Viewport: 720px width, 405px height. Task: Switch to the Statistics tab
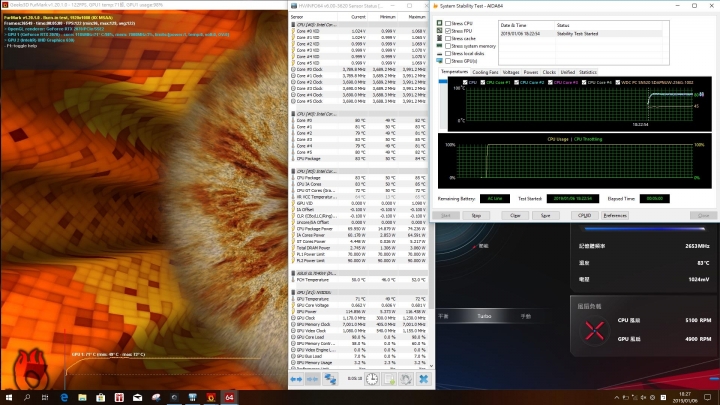[588, 72]
